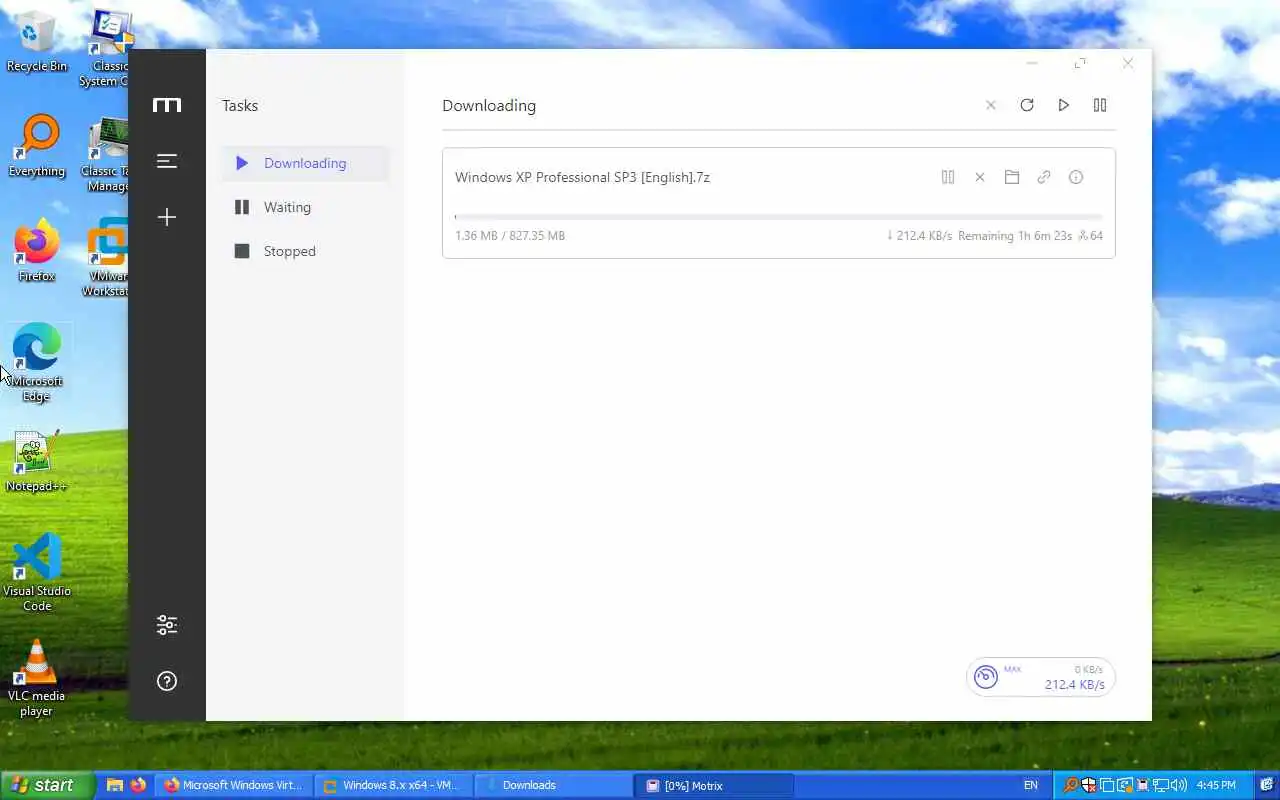Select VLC media player desktop icon

tap(36, 678)
